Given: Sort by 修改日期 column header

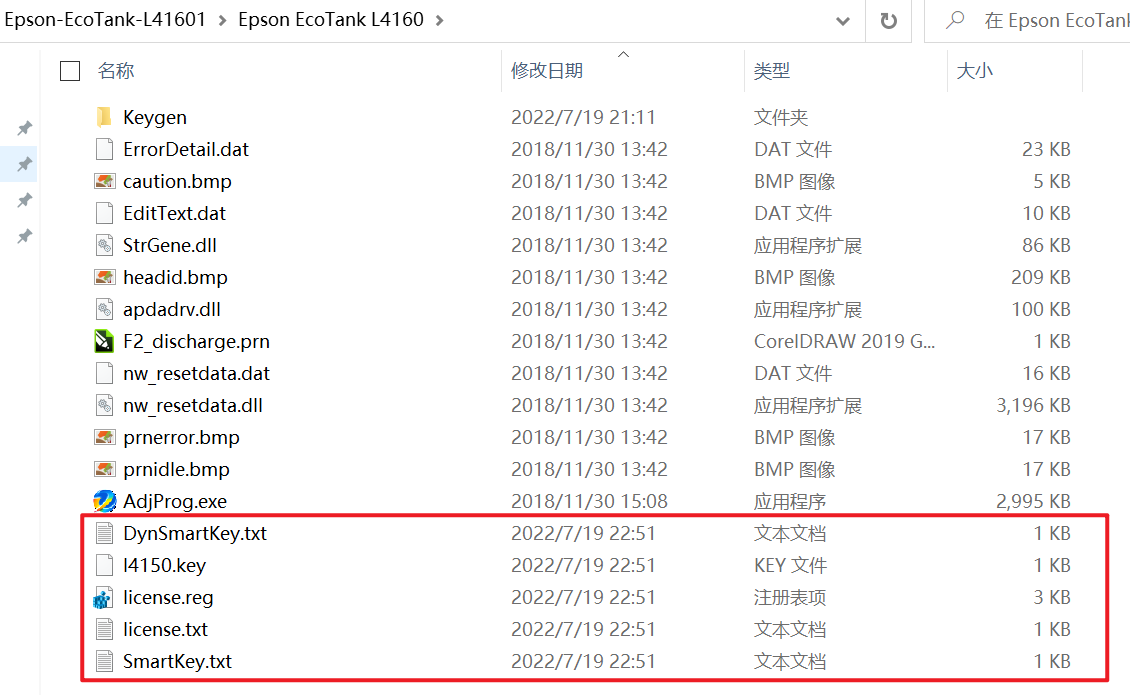Looking at the screenshot, I should pos(547,71).
